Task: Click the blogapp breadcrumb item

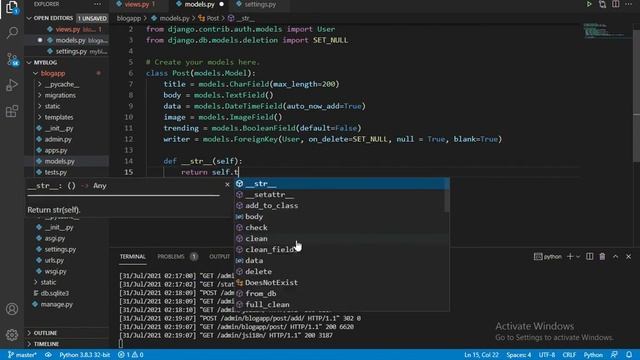Action: pyautogui.click(x=129, y=18)
